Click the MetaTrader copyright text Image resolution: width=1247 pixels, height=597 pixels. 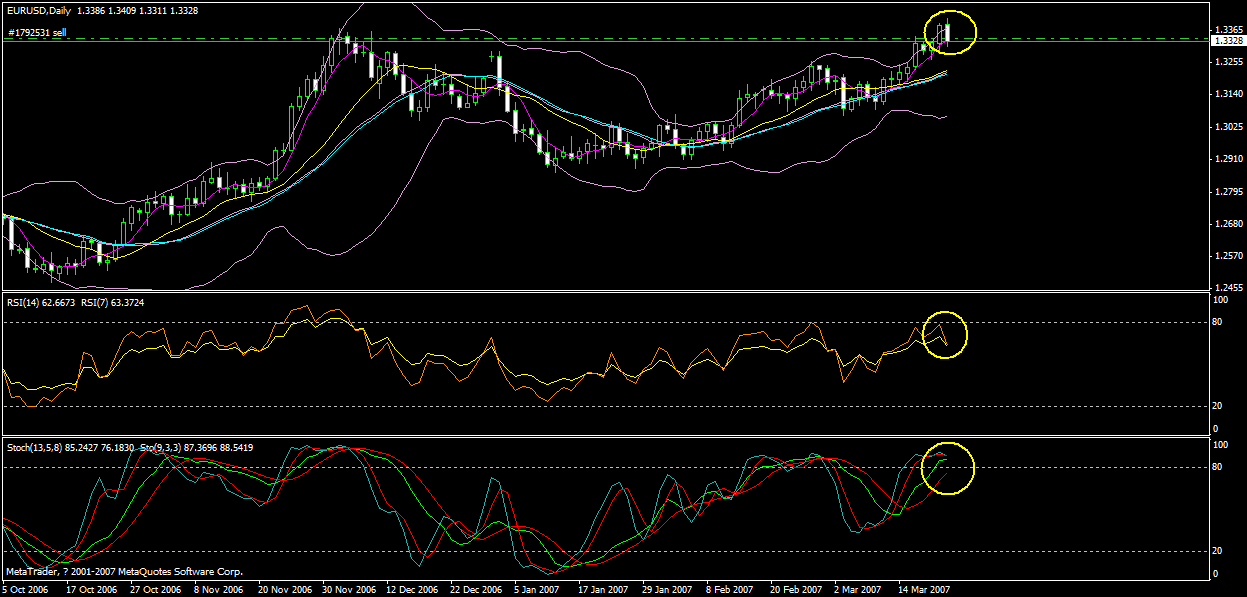(x=124, y=572)
